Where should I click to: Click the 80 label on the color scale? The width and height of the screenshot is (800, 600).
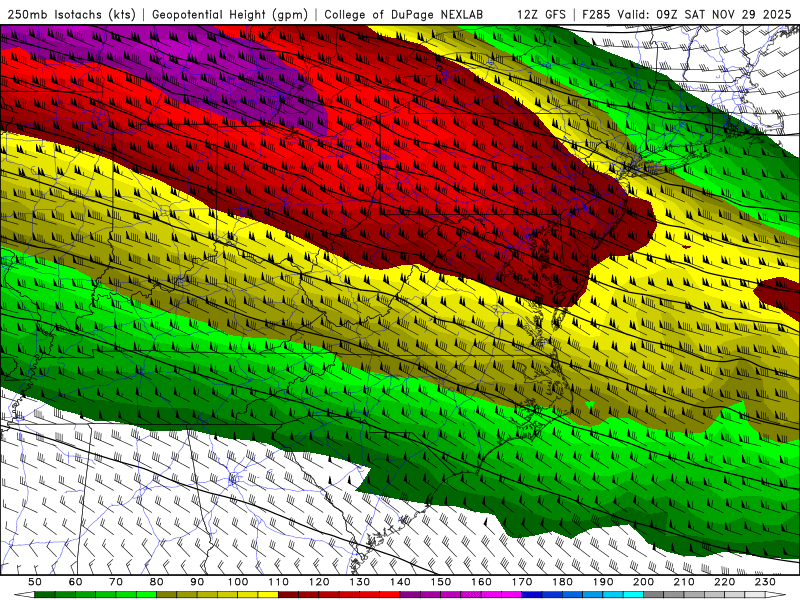tap(157, 582)
